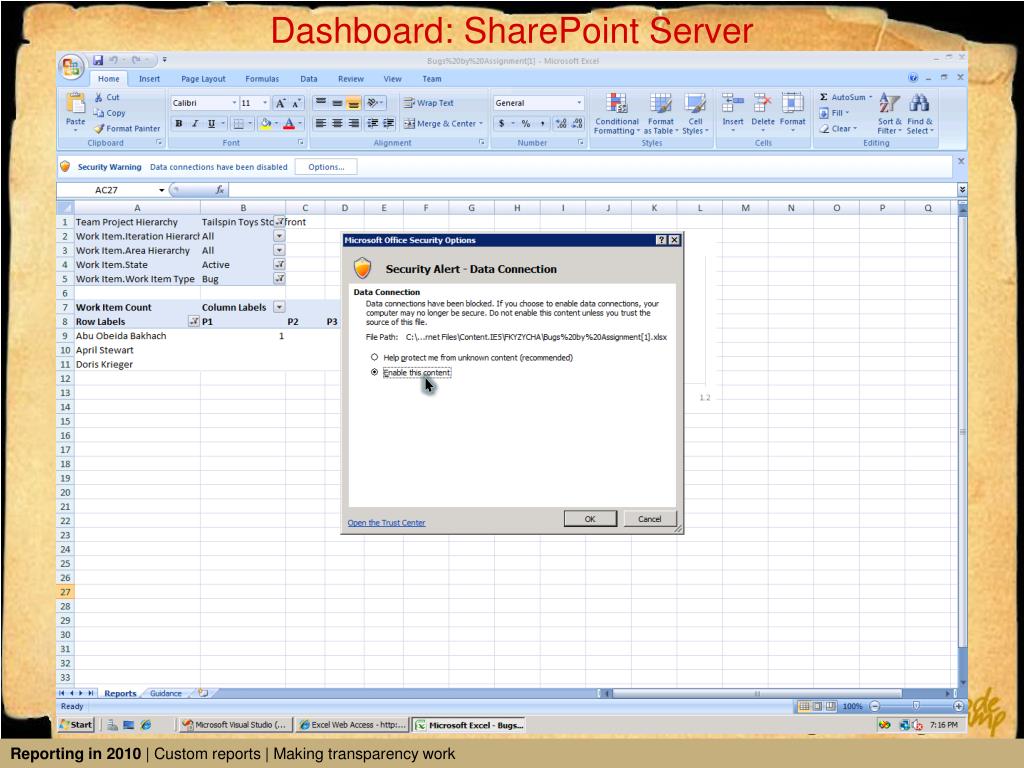Click the vertical scrollbar of the worksheet

coord(962,445)
